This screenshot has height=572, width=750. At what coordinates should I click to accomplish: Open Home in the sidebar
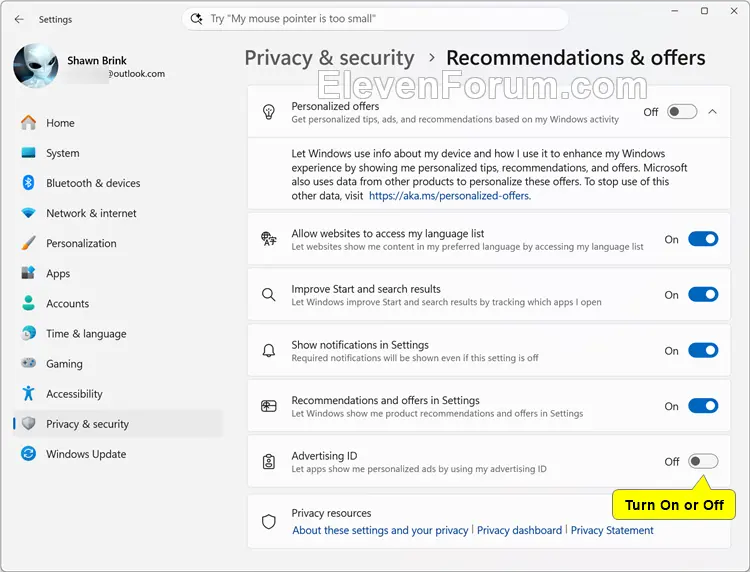(x=118, y=123)
